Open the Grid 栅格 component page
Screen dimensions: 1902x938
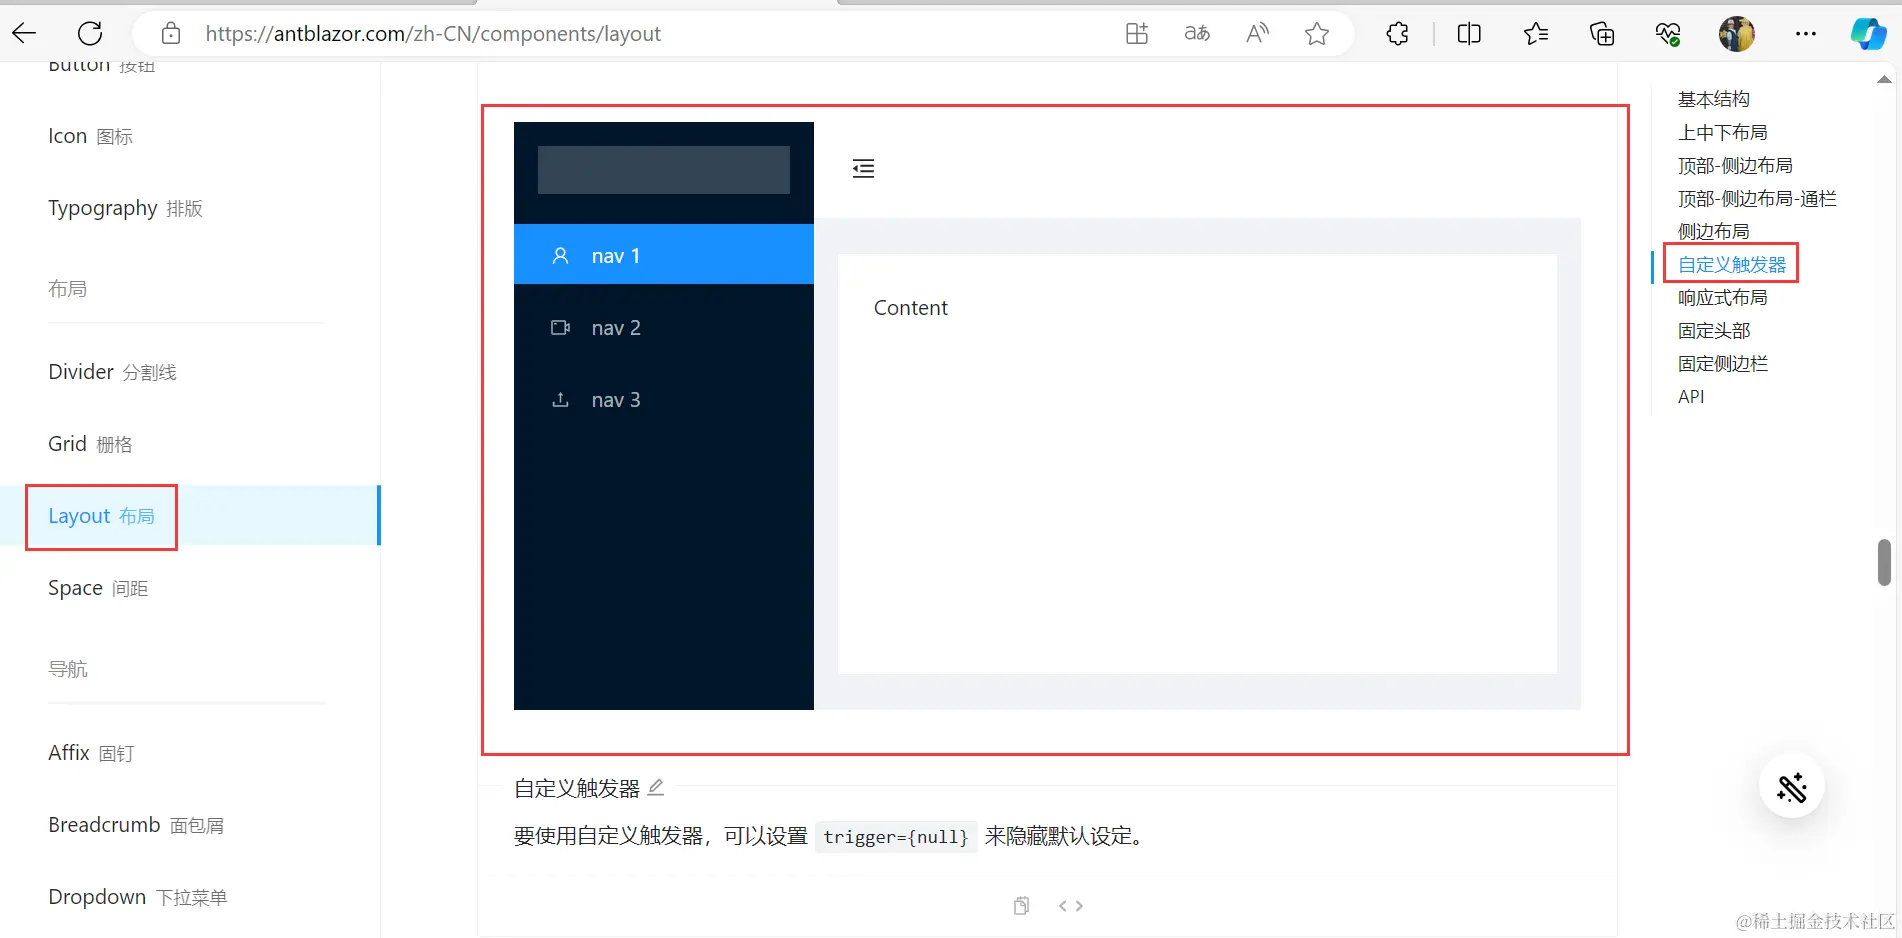point(90,444)
